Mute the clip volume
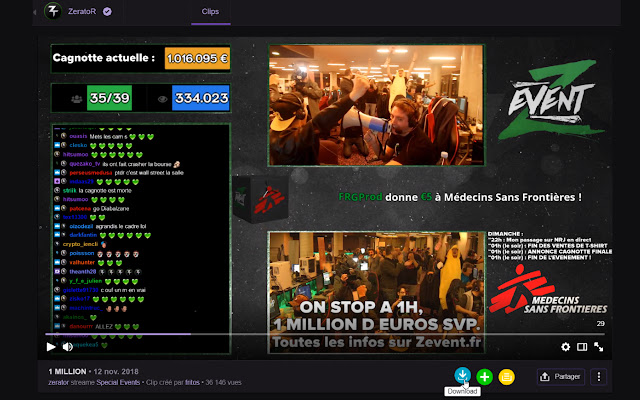The width and height of the screenshot is (640, 400). coord(67,347)
